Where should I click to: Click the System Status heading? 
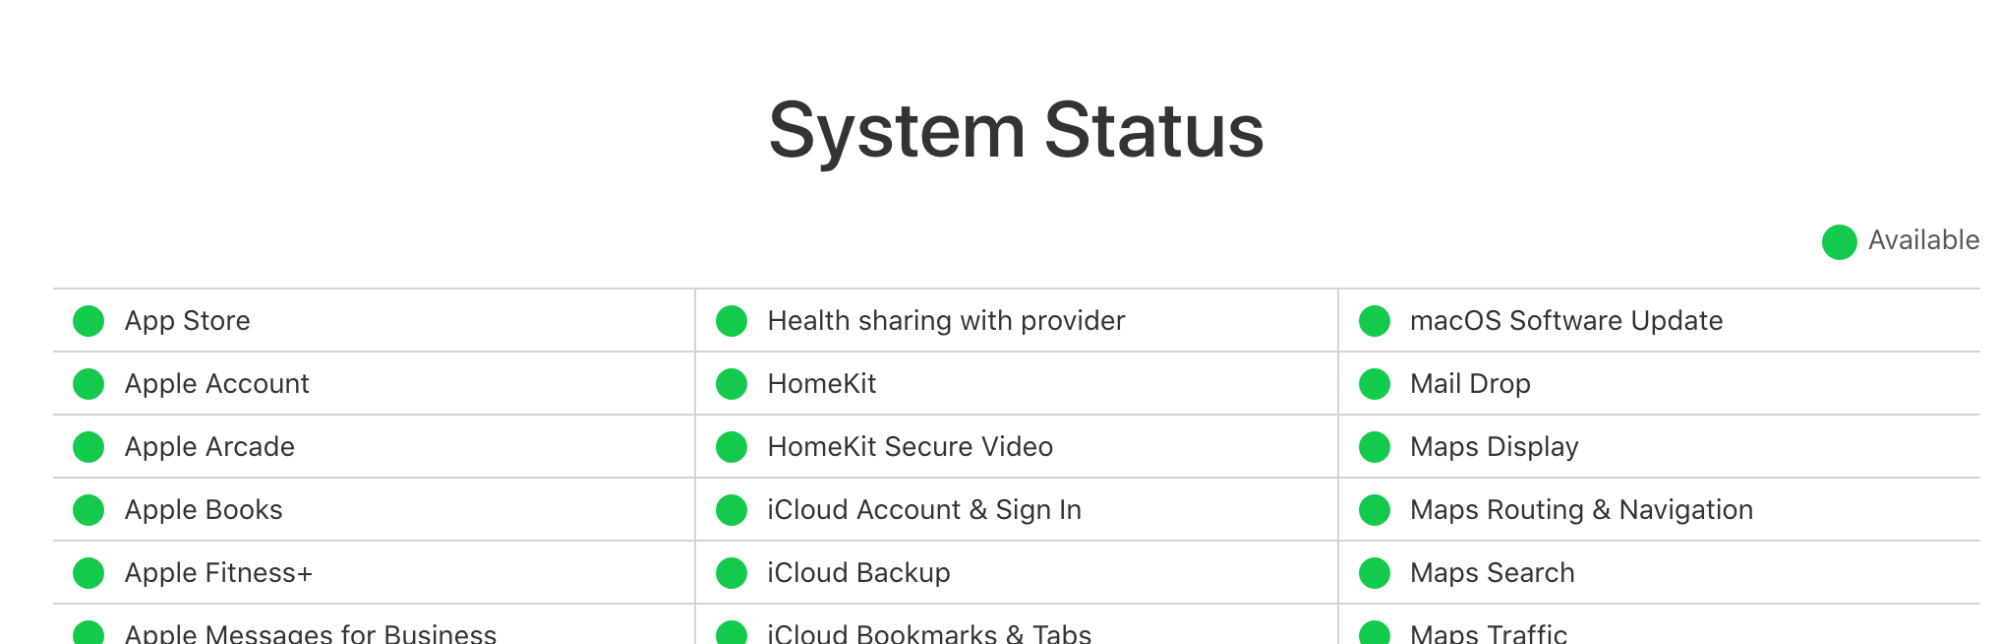click(1016, 131)
